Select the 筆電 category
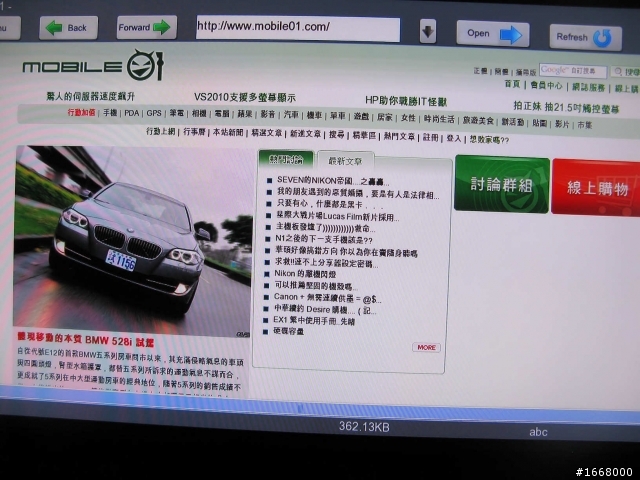640x480 pixels. coord(176,113)
